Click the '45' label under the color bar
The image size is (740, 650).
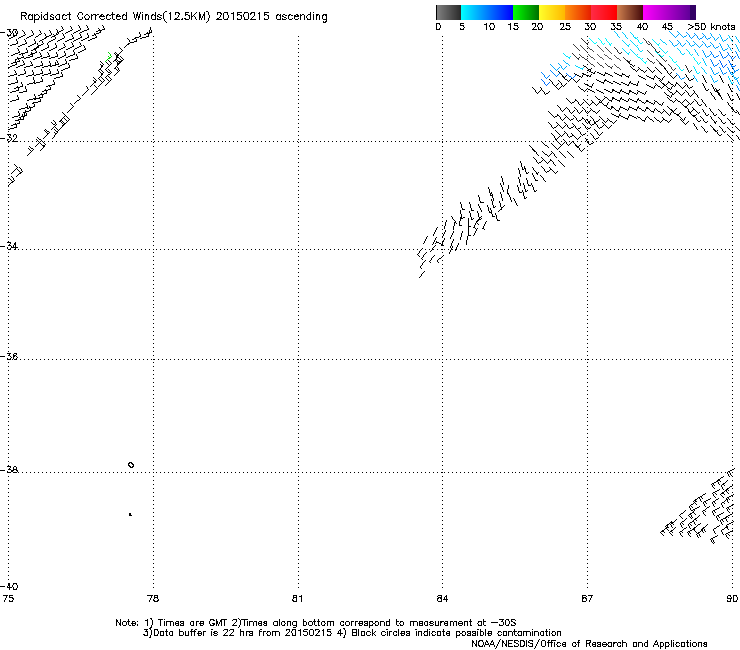667,27
